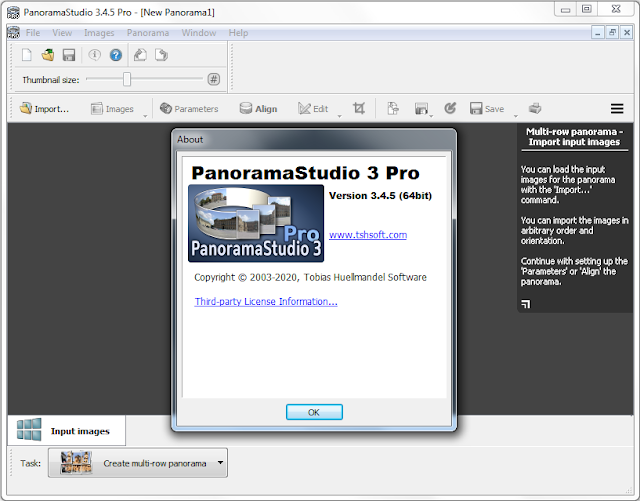Open the Images menu
The height and width of the screenshot is (501, 640).
point(99,33)
